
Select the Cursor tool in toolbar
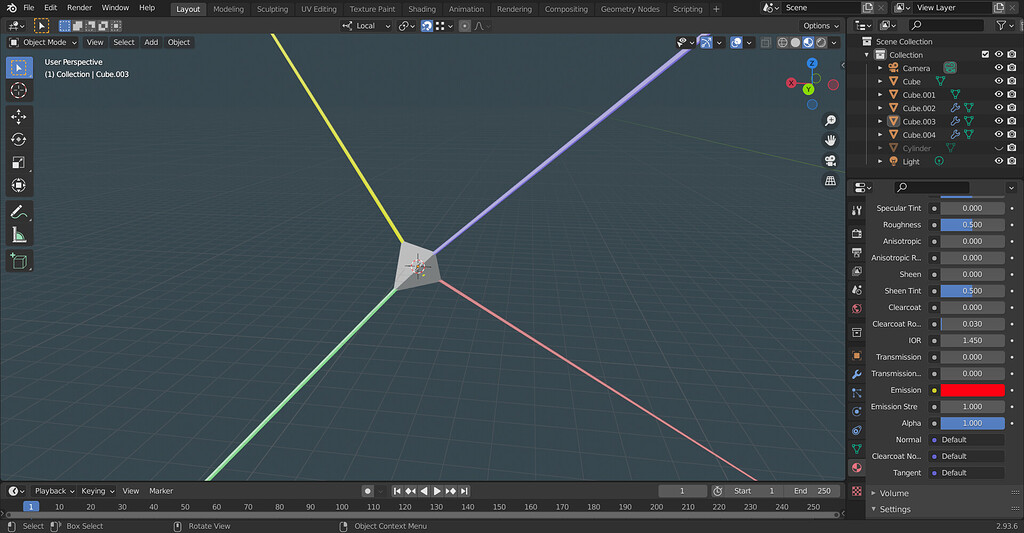coord(19,91)
